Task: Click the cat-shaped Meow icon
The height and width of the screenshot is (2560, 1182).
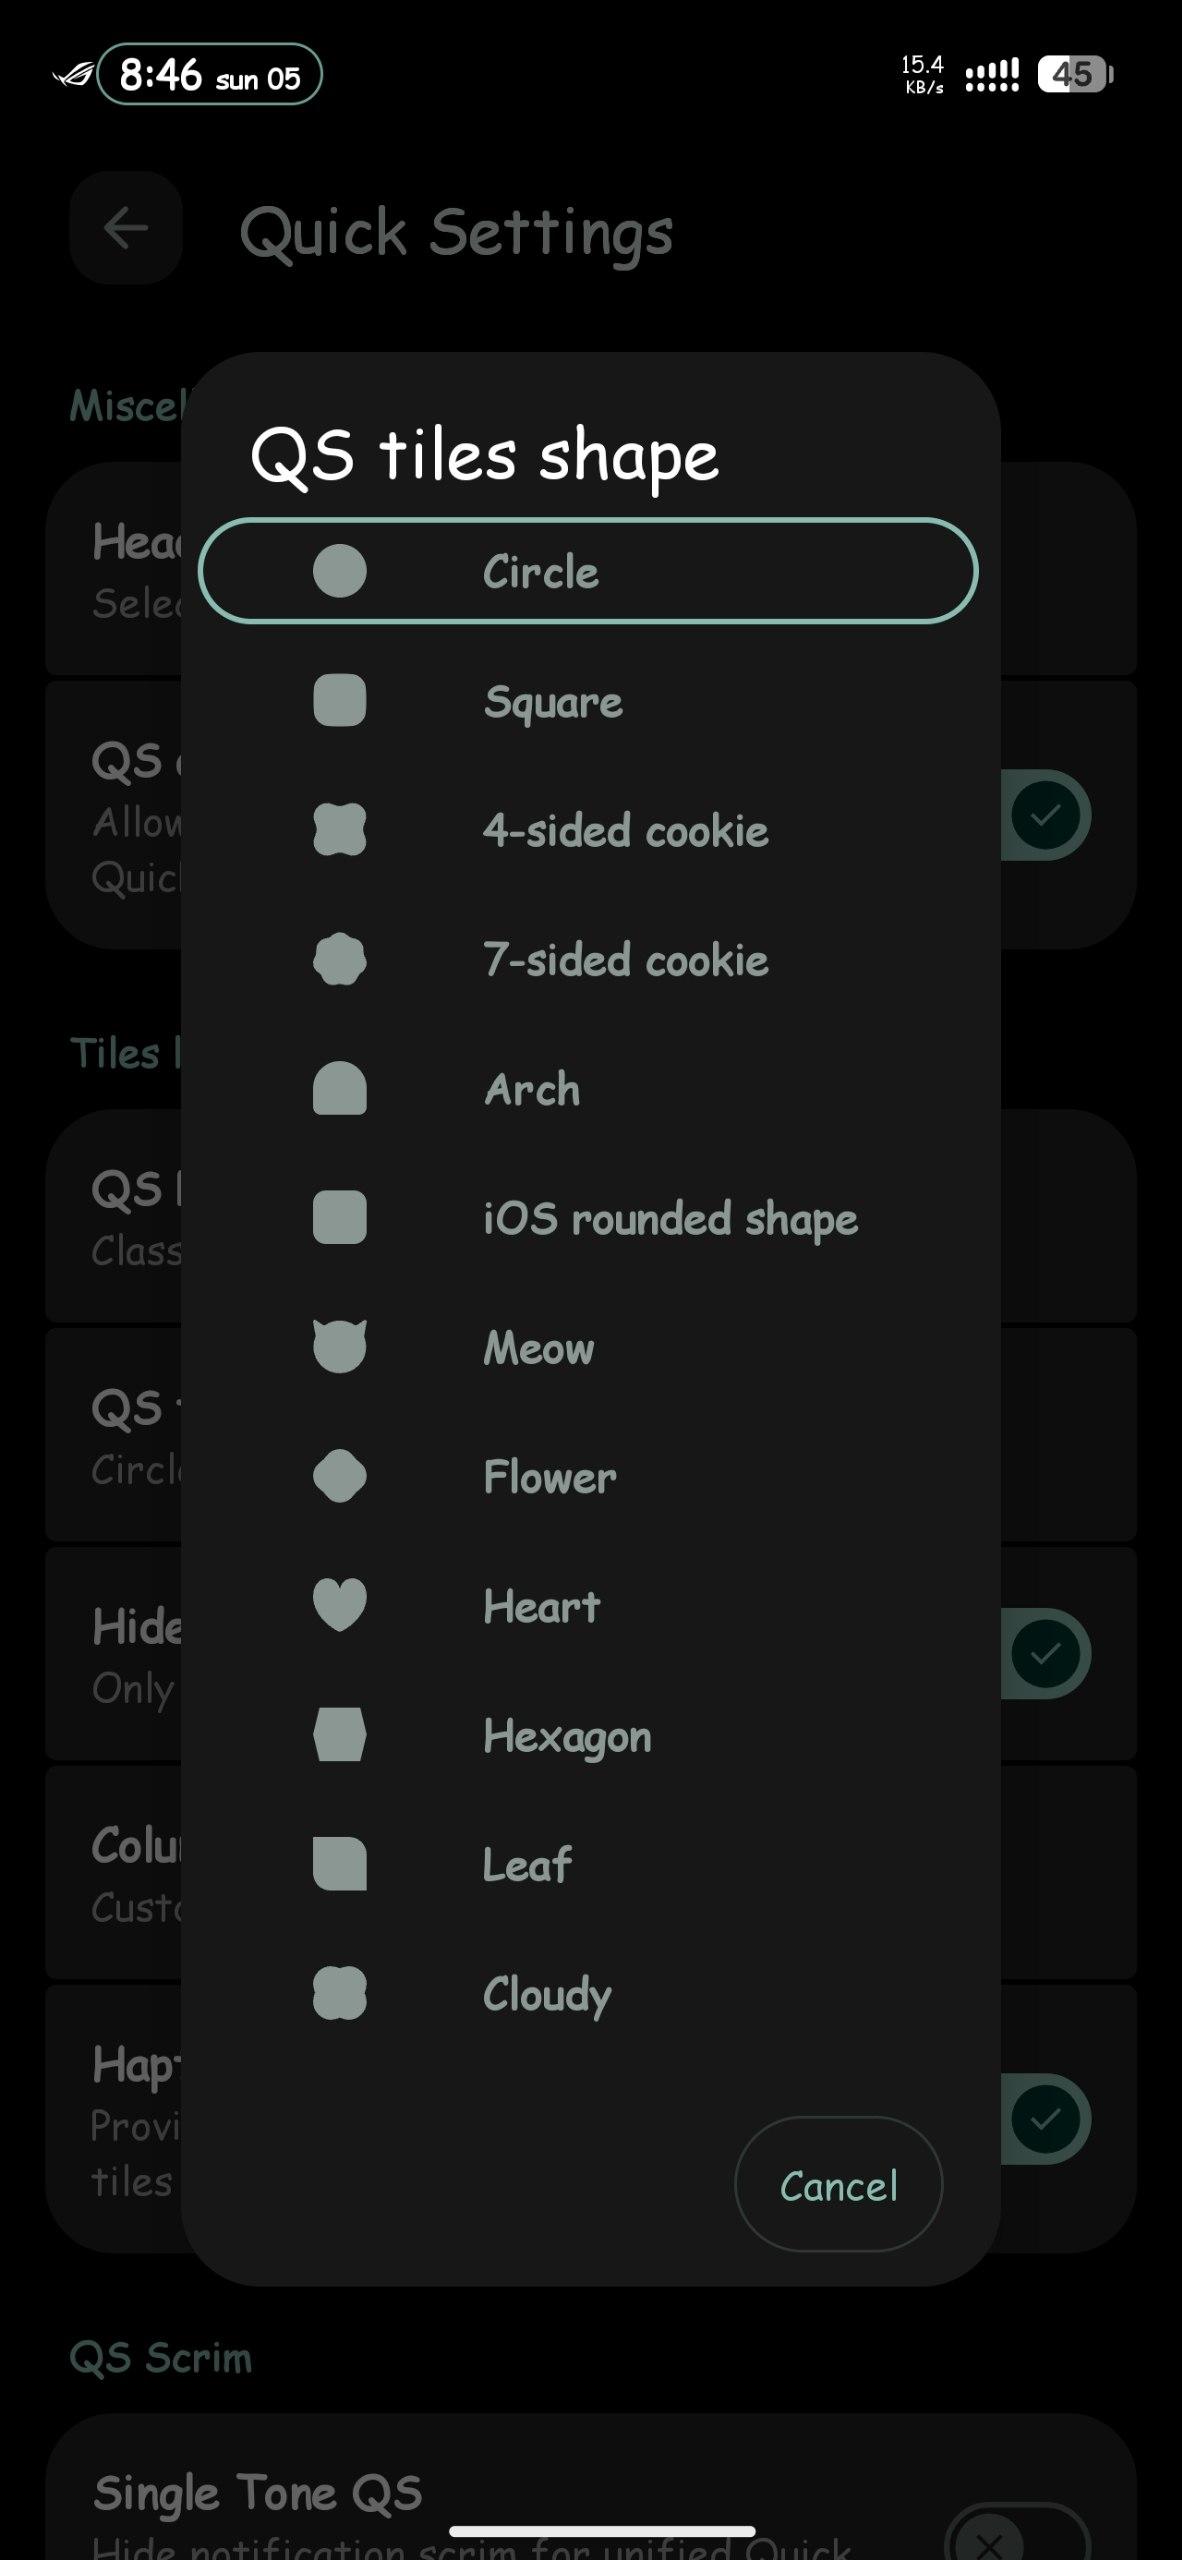Action: coord(339,1346)
